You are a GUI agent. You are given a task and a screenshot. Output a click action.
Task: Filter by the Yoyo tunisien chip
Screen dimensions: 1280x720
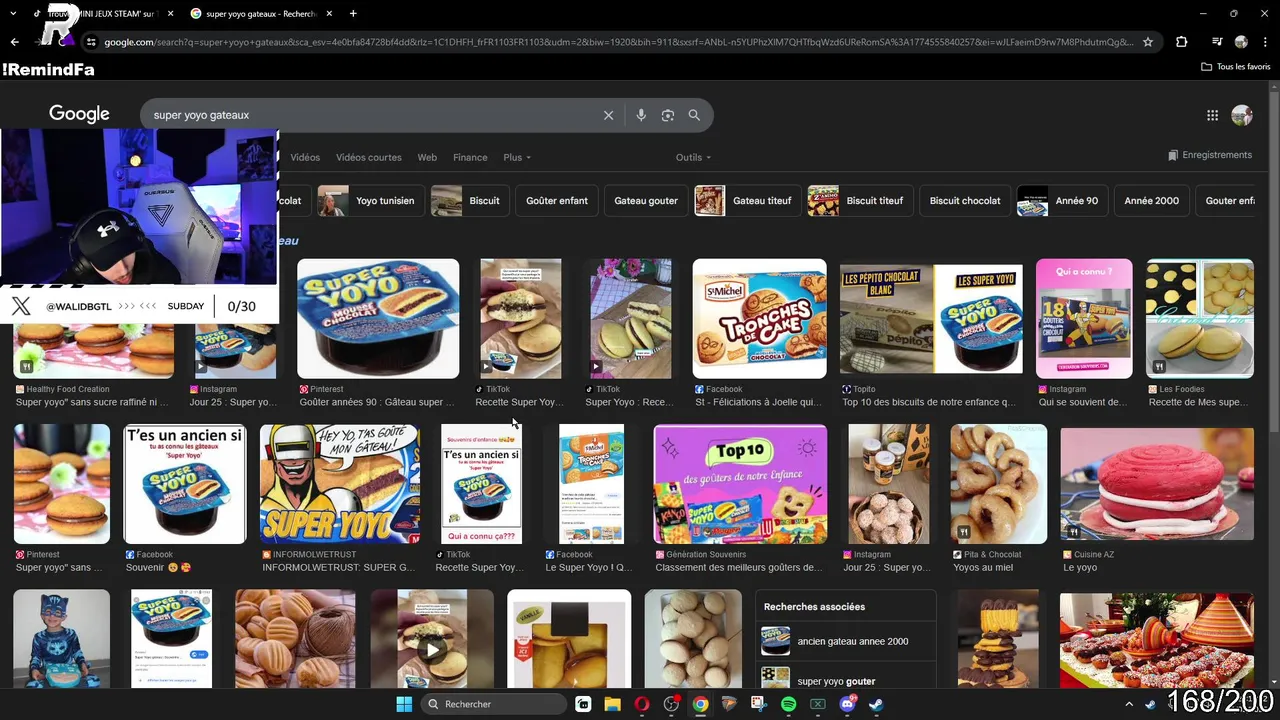click(372, 200)
